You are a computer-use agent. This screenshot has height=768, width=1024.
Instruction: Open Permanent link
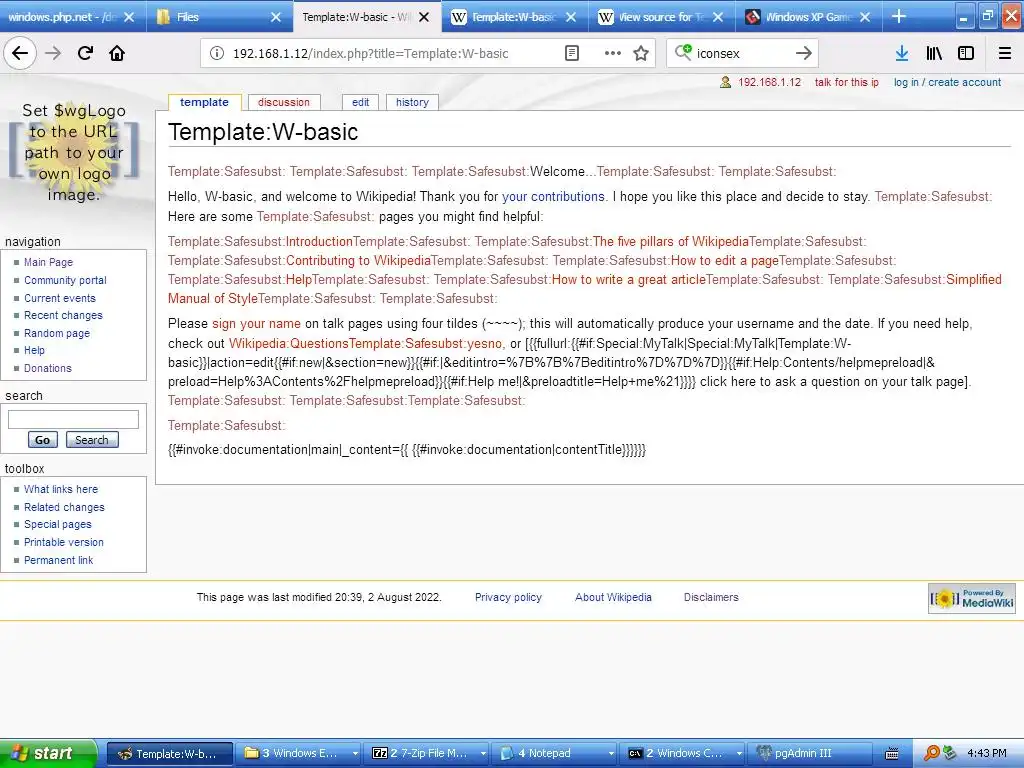point(58,560)
